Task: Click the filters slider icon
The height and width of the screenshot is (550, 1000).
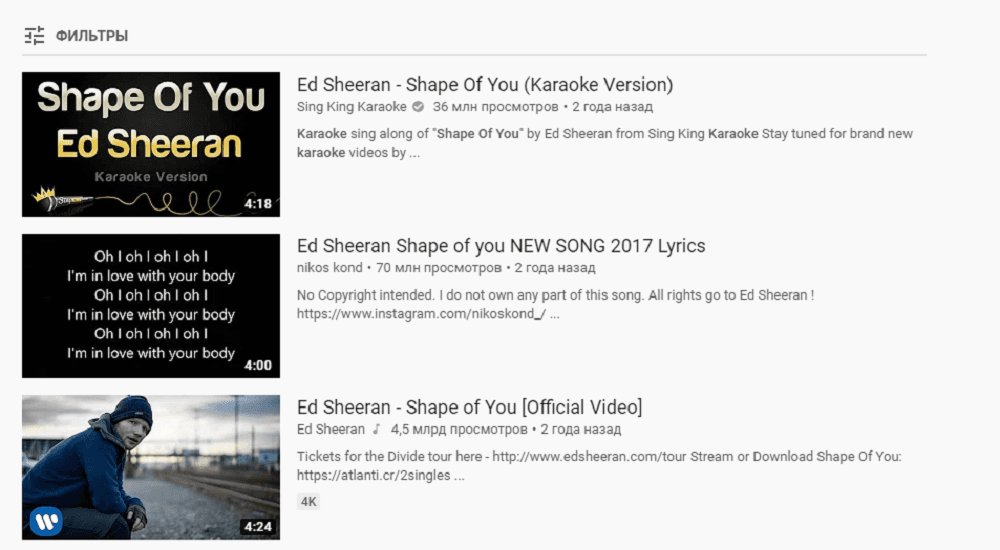Action: click(x=34, y=36)
